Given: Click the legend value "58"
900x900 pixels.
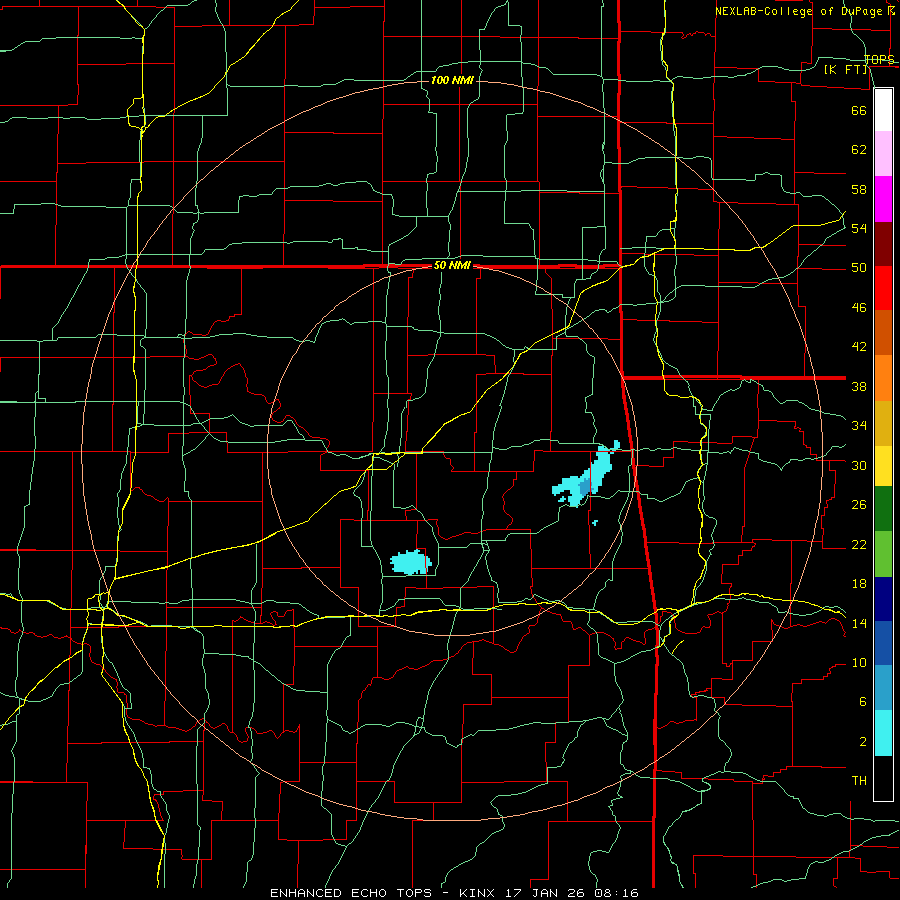Looking at the screenshot, I should 859,189.
